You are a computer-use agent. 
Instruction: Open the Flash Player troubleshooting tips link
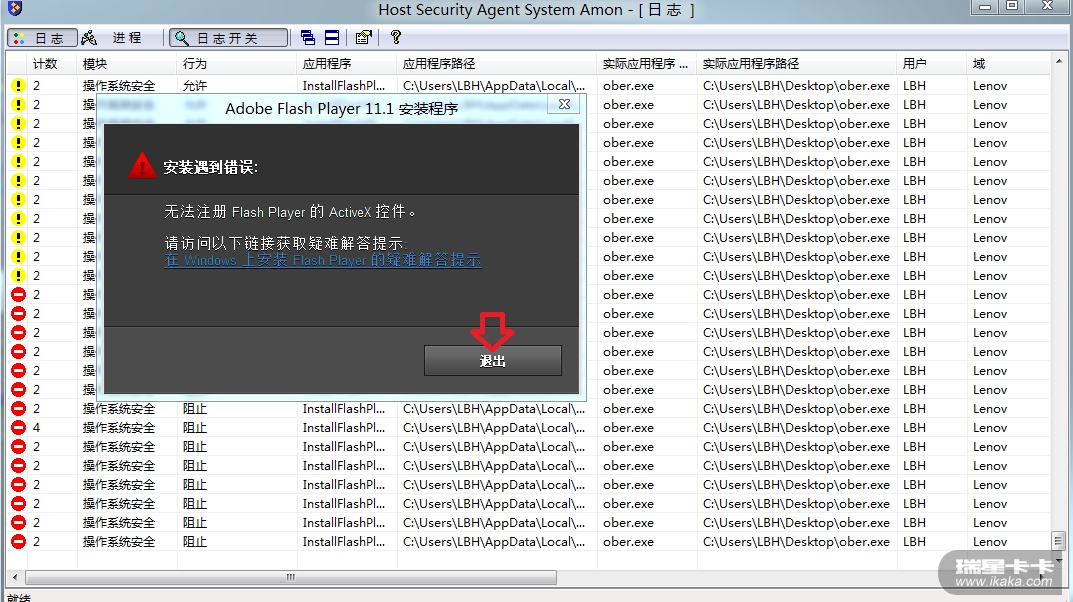point(323,261)
